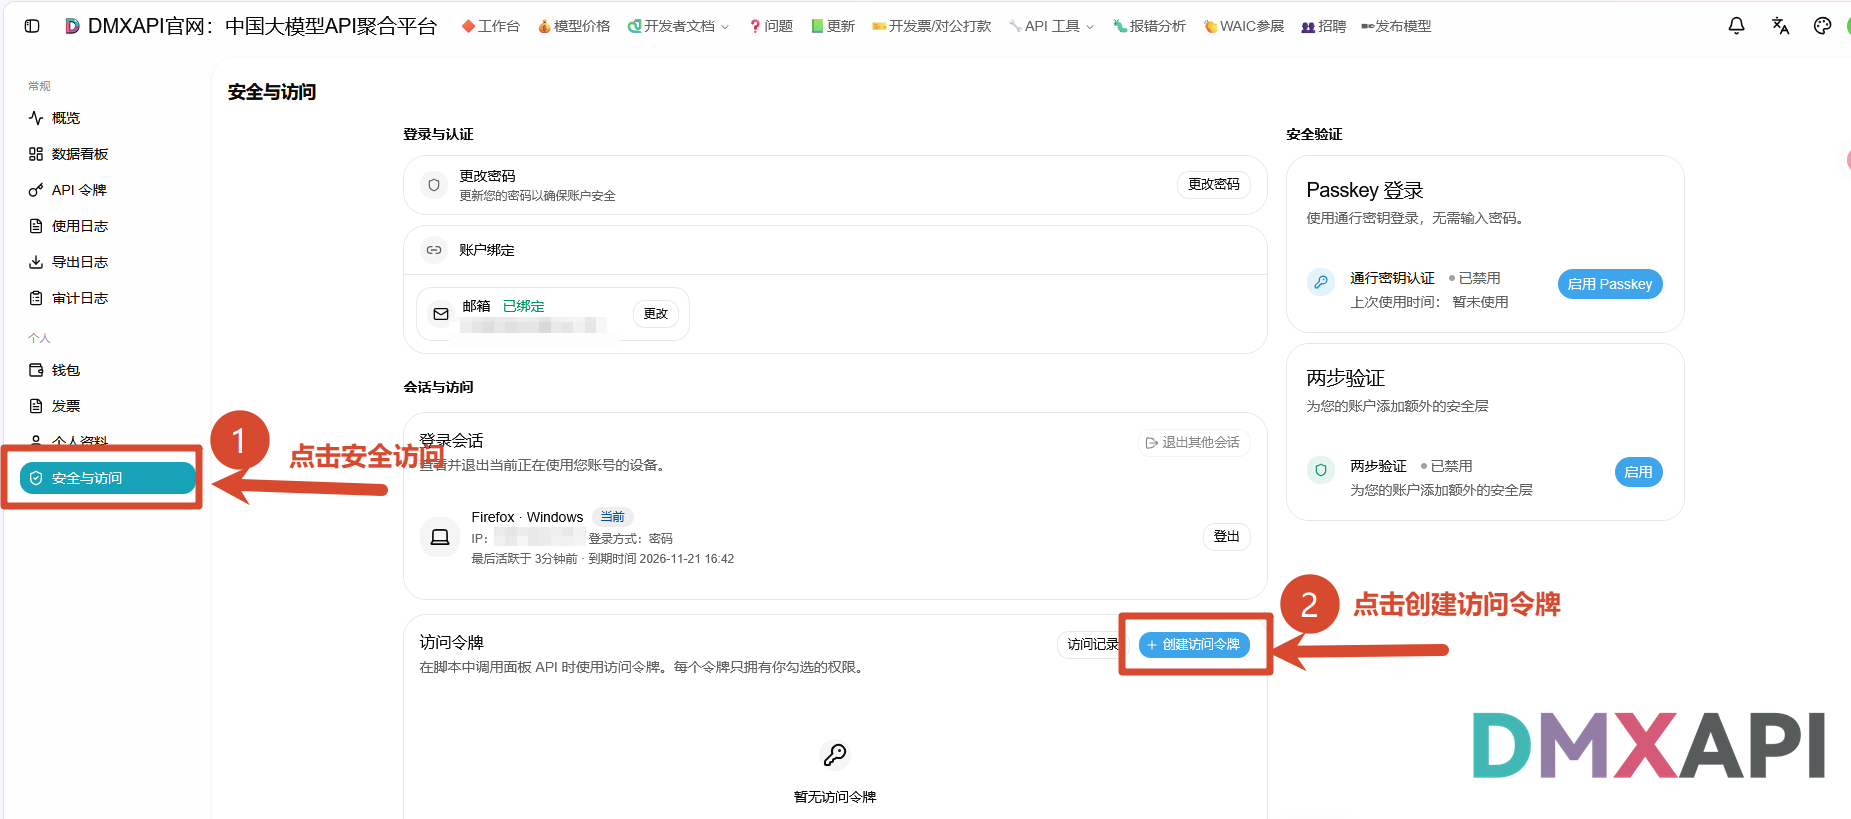Click 访问记录 button

pyautogui.click(x=1092, y=645)
